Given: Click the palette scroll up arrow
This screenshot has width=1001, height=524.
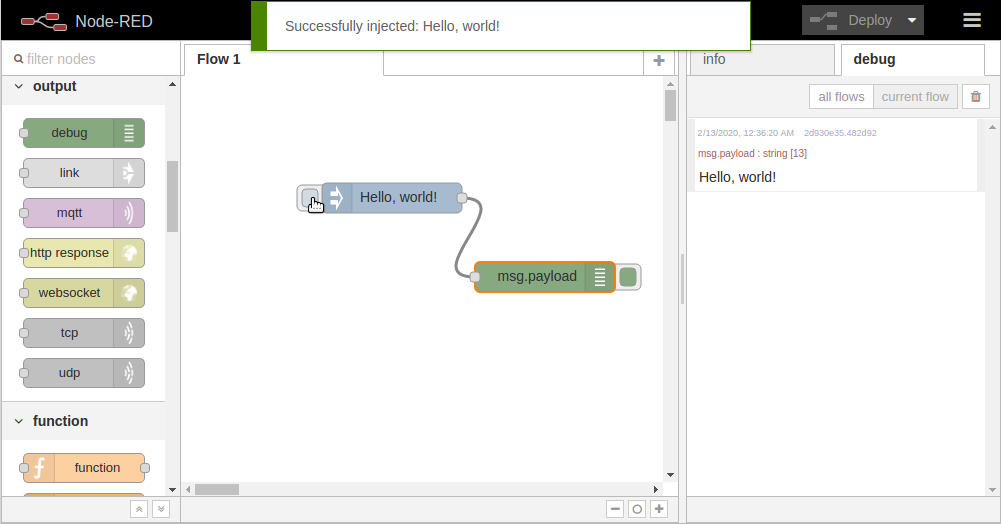Looking at the screenshot, I should (172, 84).
